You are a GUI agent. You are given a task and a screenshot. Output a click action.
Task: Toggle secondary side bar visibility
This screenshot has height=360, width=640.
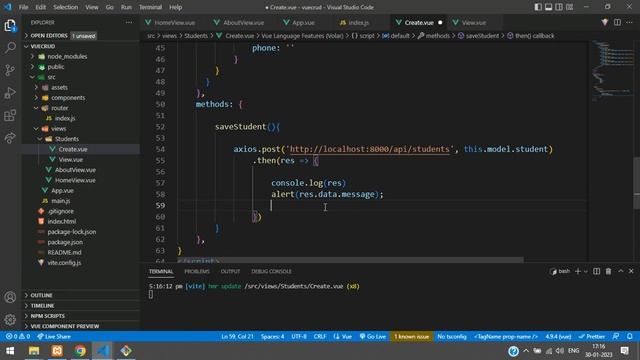tap(559, 7)
